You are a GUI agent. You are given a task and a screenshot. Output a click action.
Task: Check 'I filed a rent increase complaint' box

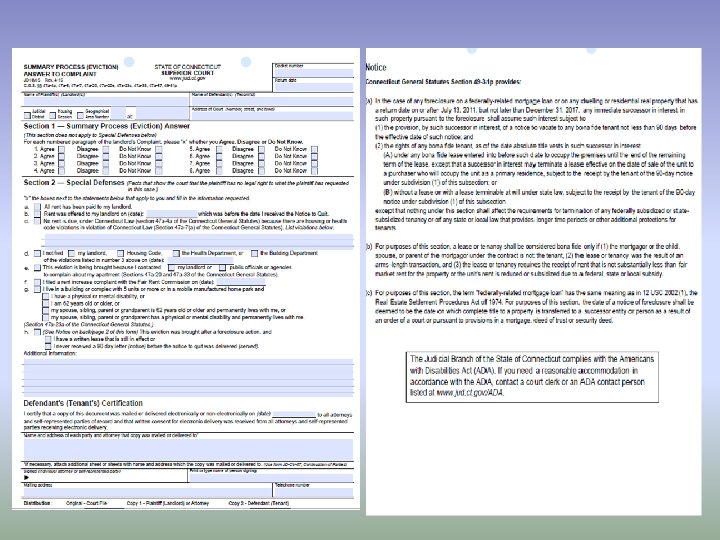37,282
